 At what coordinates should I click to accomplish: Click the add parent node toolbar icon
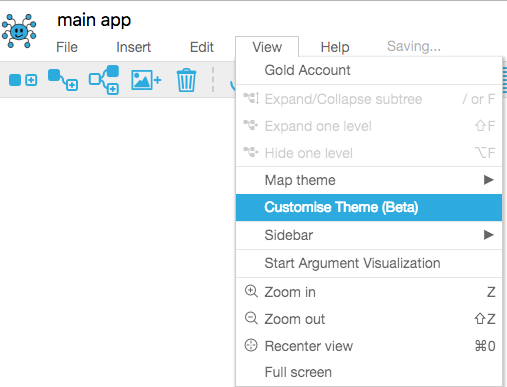(104, 80)
